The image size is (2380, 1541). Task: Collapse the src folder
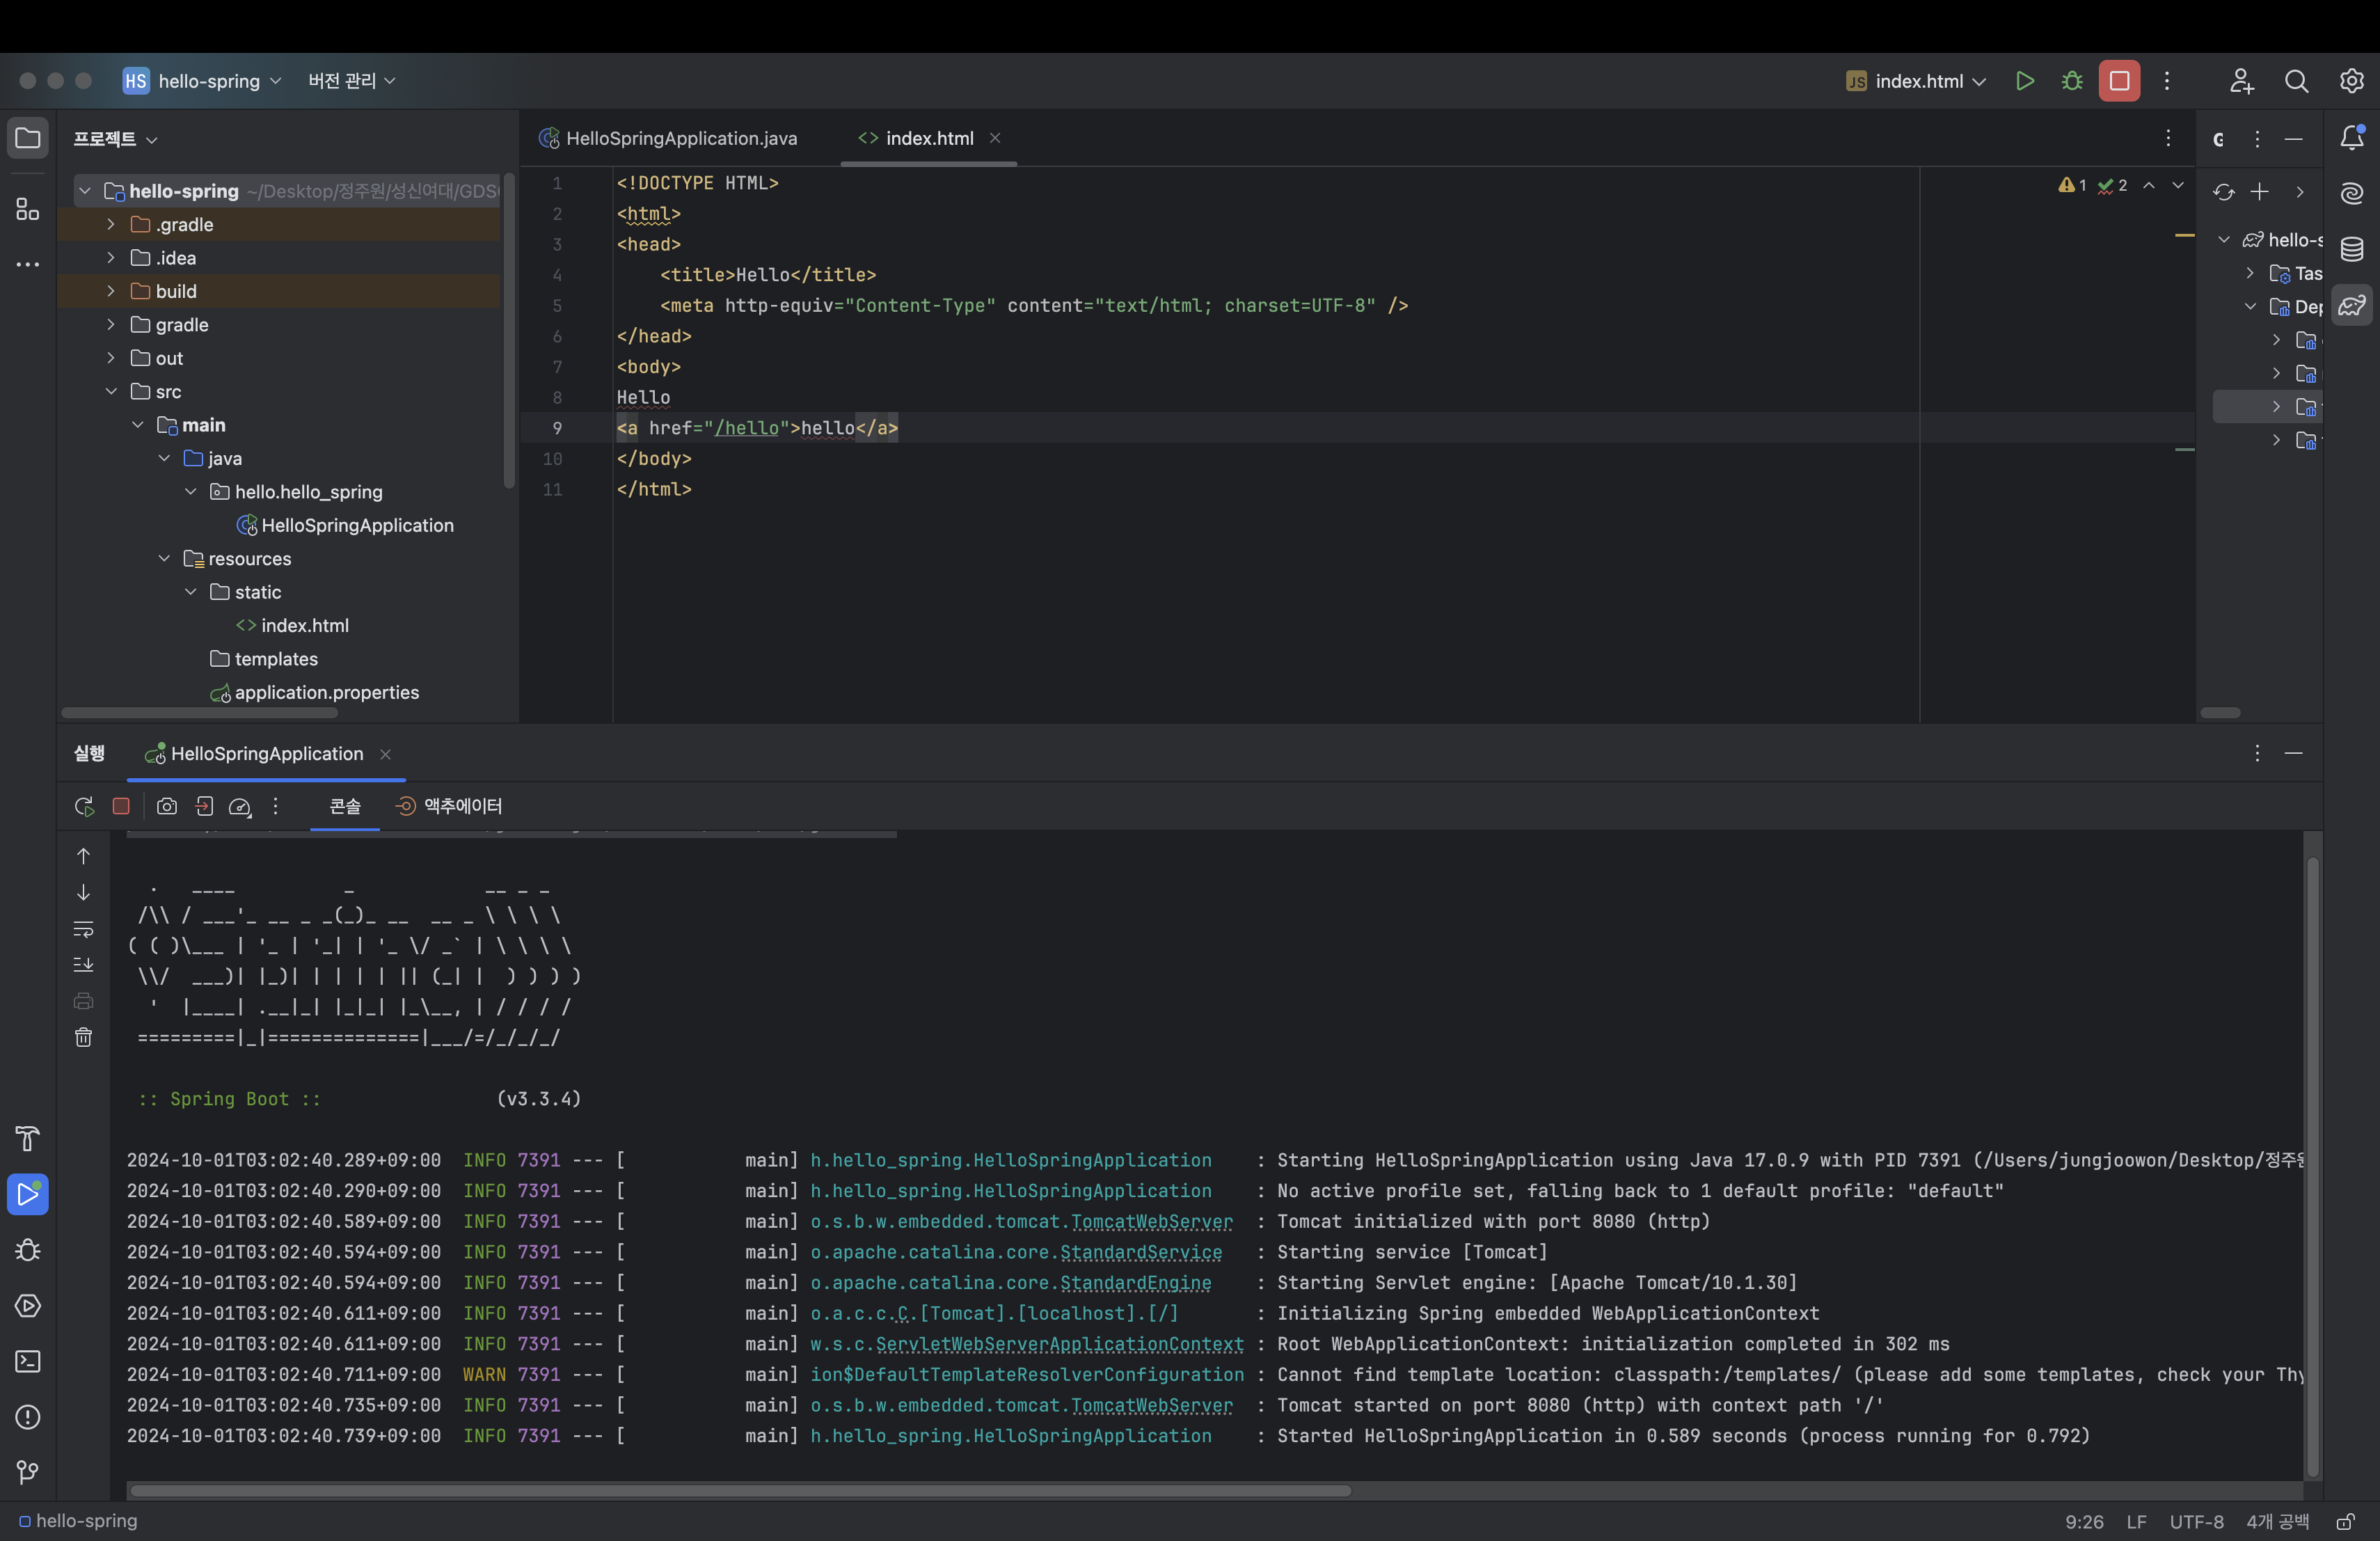(111, 391)
